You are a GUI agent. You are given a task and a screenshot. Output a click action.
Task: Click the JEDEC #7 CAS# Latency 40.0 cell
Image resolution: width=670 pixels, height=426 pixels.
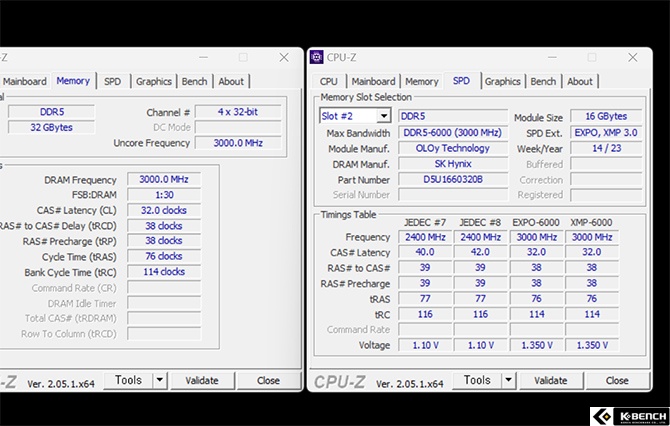[425, 252]
